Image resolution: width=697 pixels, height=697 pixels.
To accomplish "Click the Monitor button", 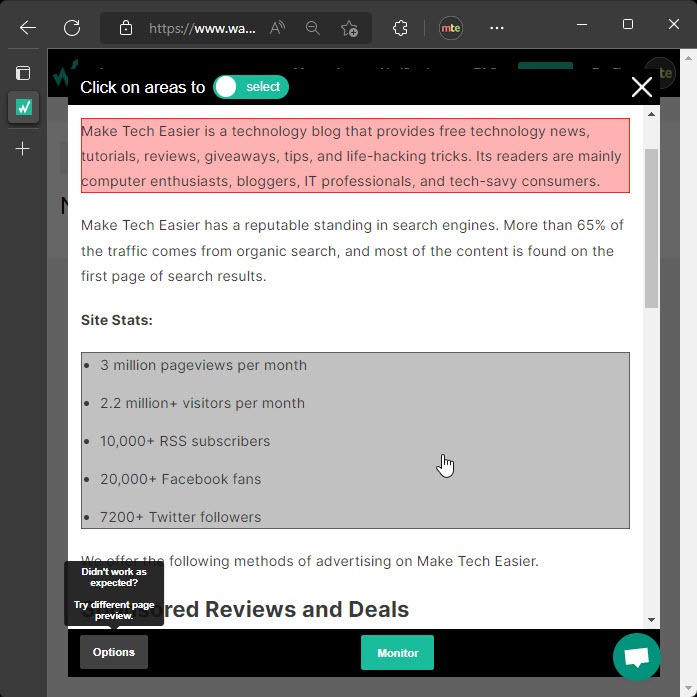I will tap(397, 653).
